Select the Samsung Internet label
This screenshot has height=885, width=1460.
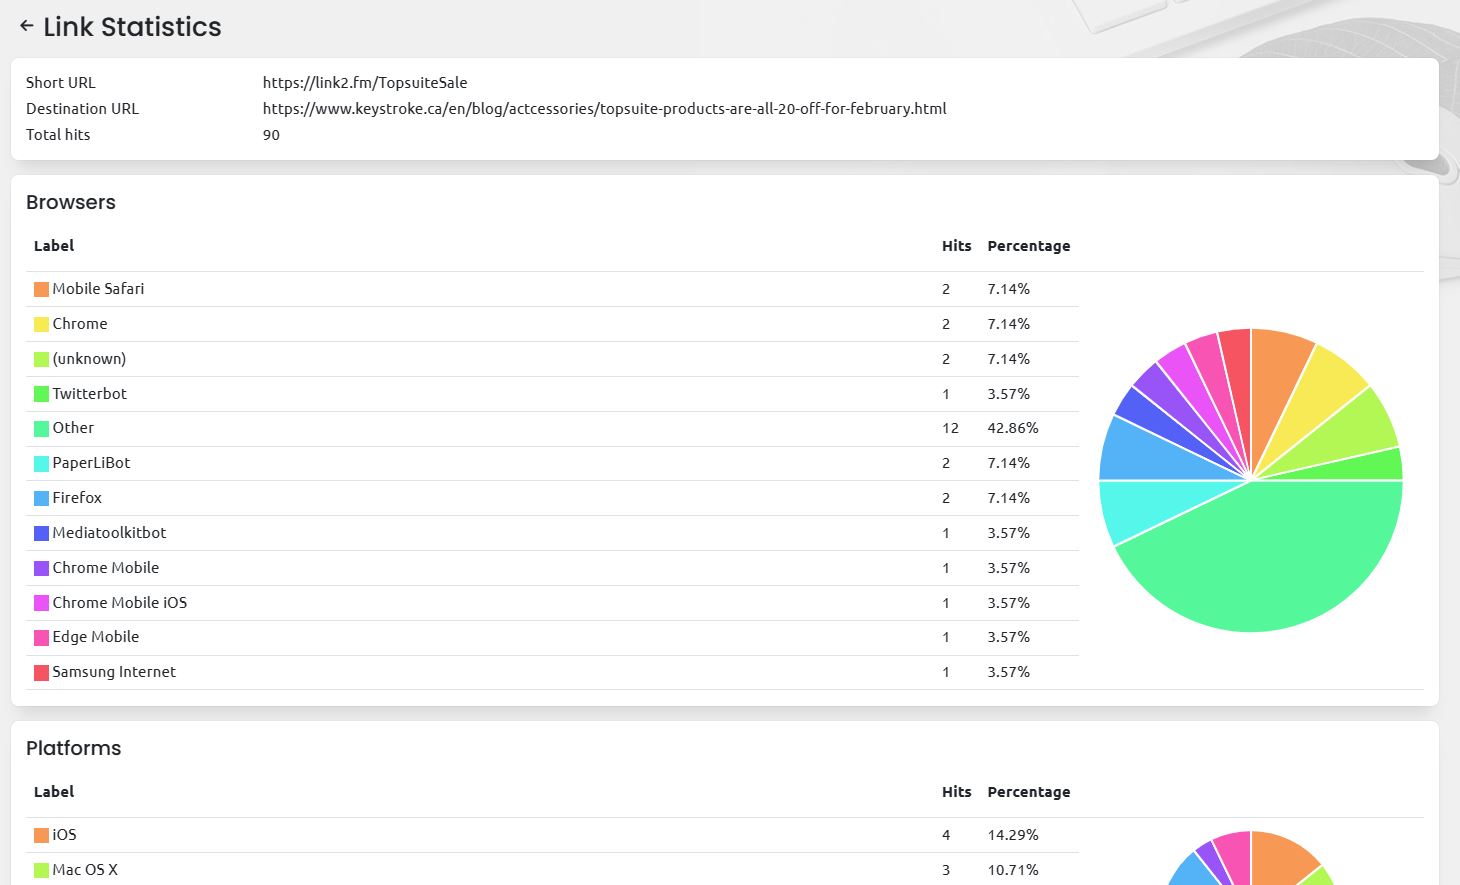[x=114, y=672]
